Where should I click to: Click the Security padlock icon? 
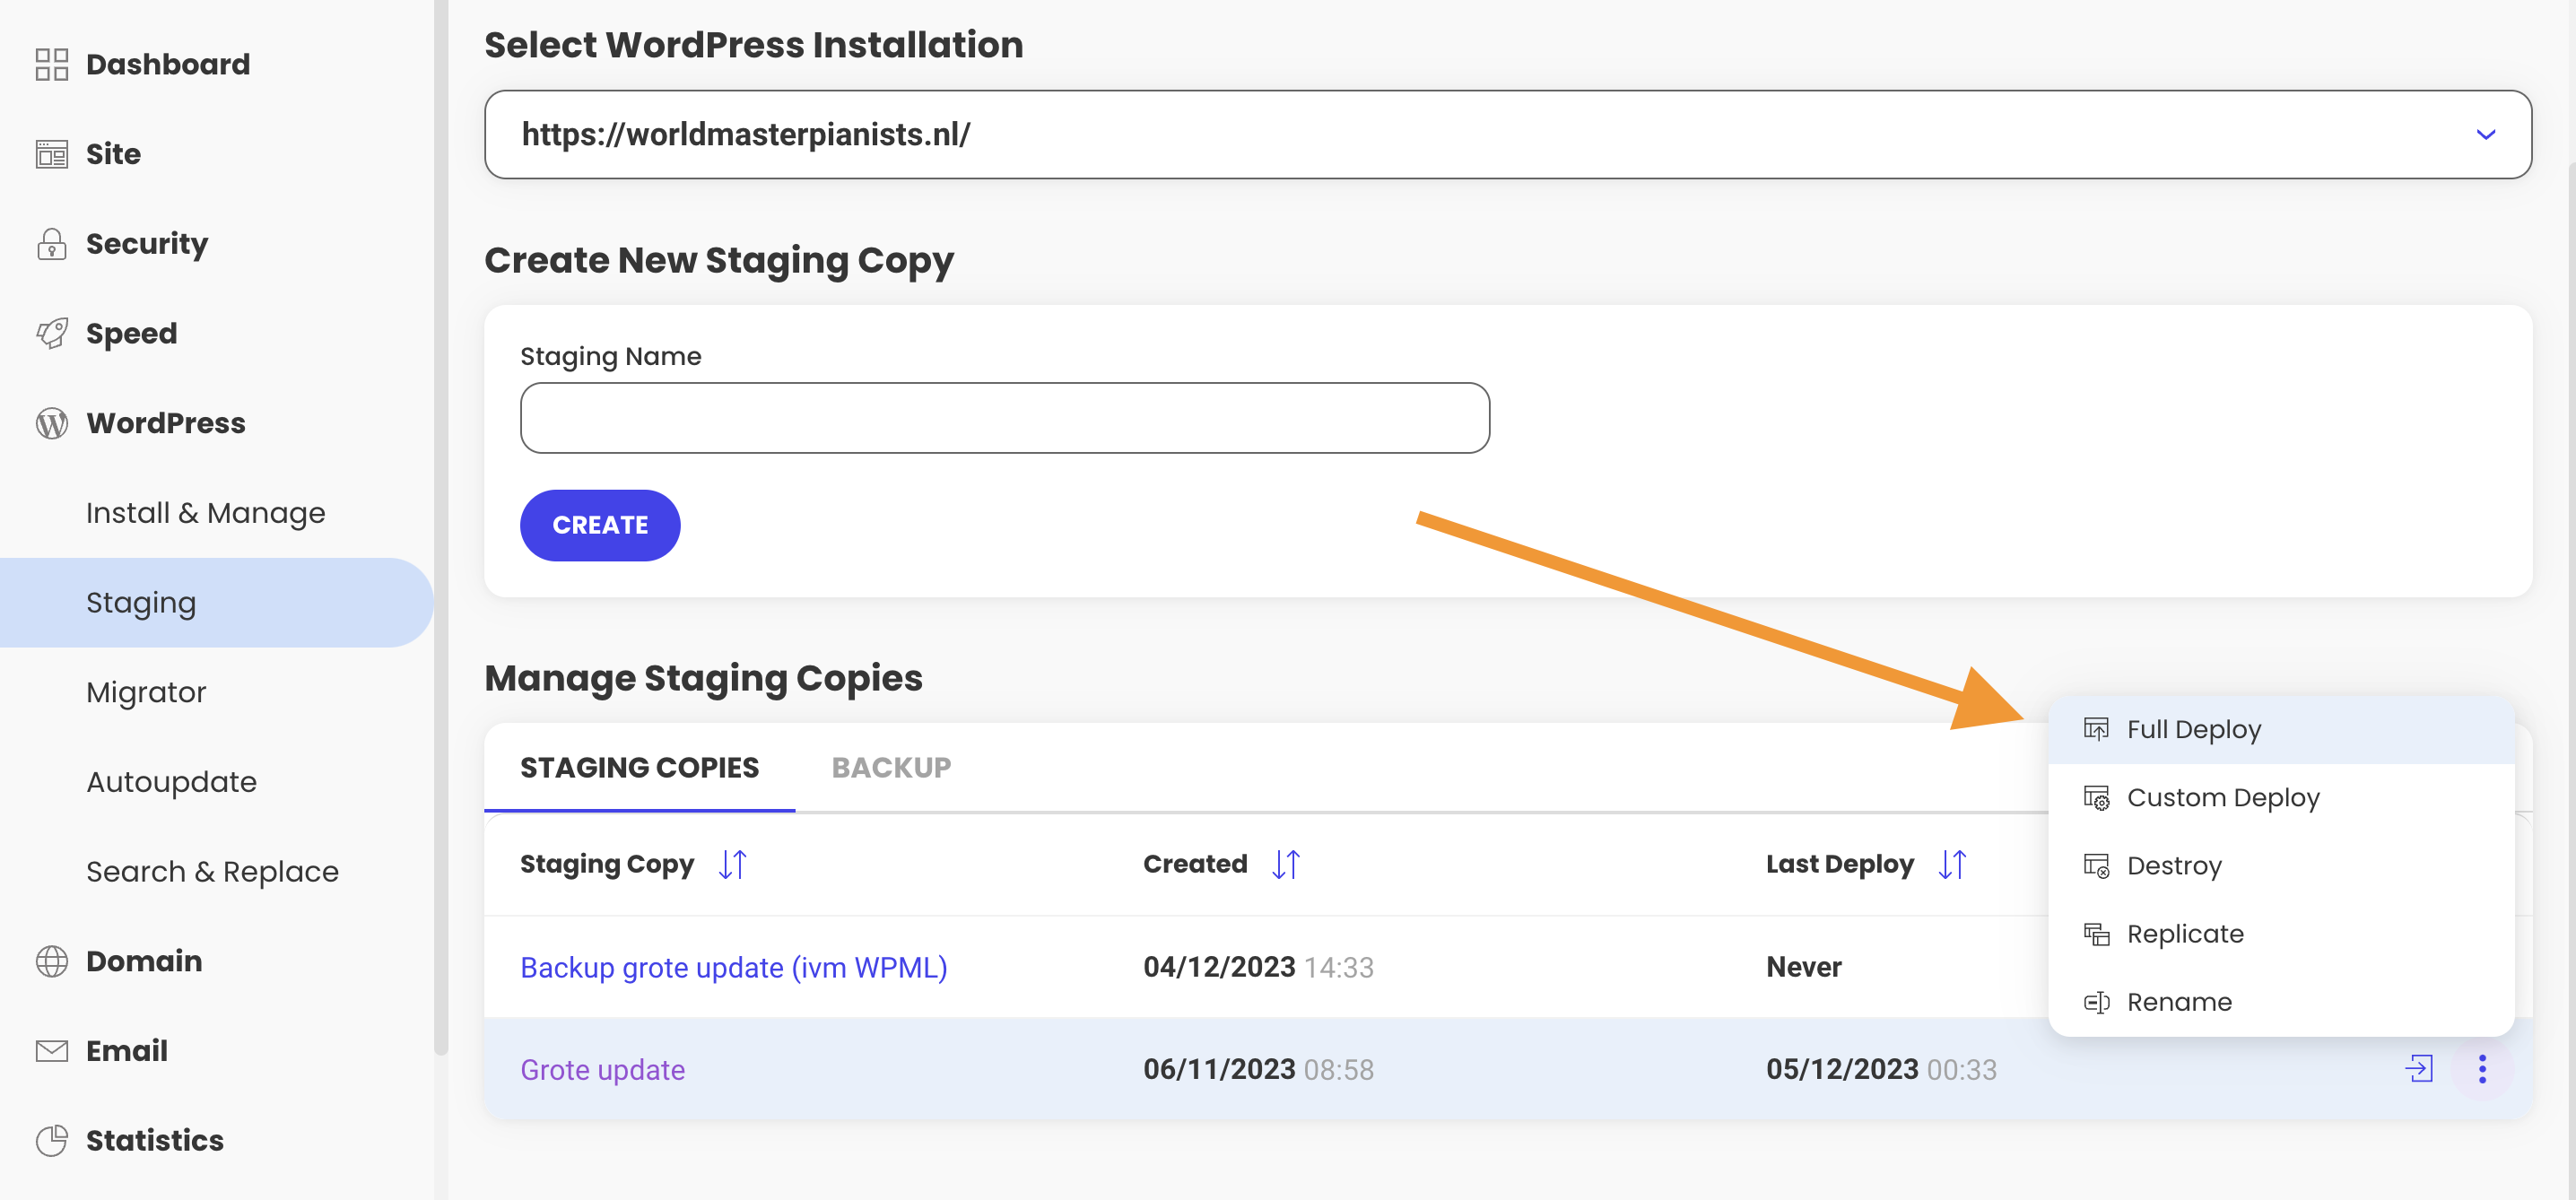(x=52, y=244)
